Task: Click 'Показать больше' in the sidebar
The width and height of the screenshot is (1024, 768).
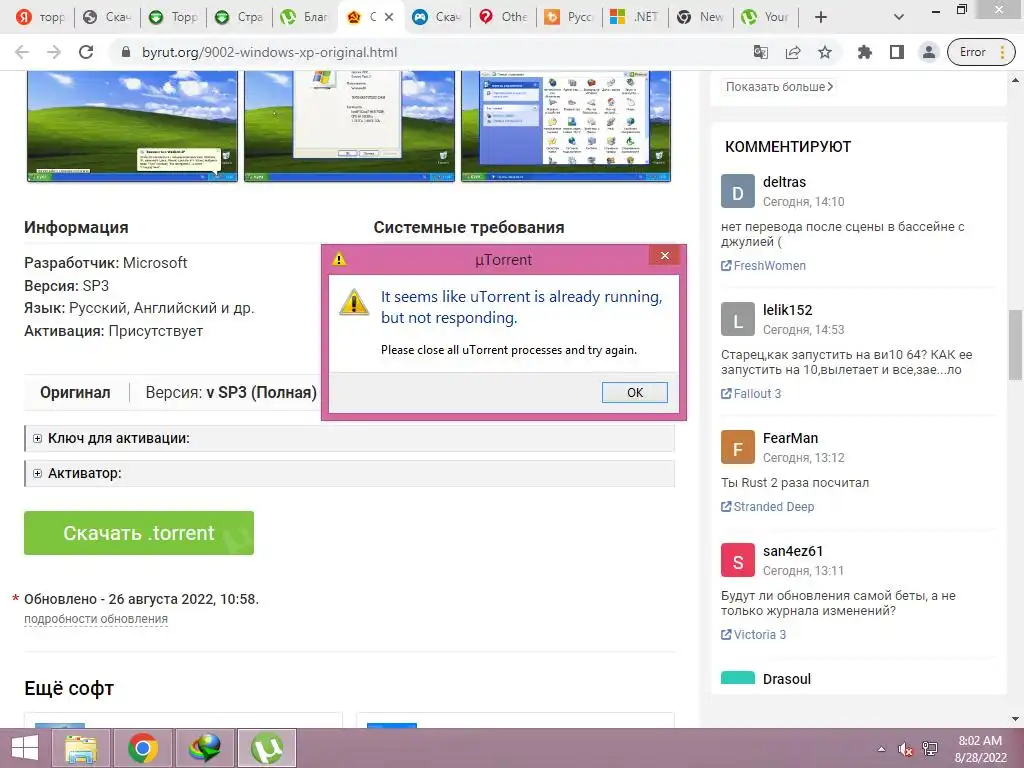Action: (x=780, y=86)
